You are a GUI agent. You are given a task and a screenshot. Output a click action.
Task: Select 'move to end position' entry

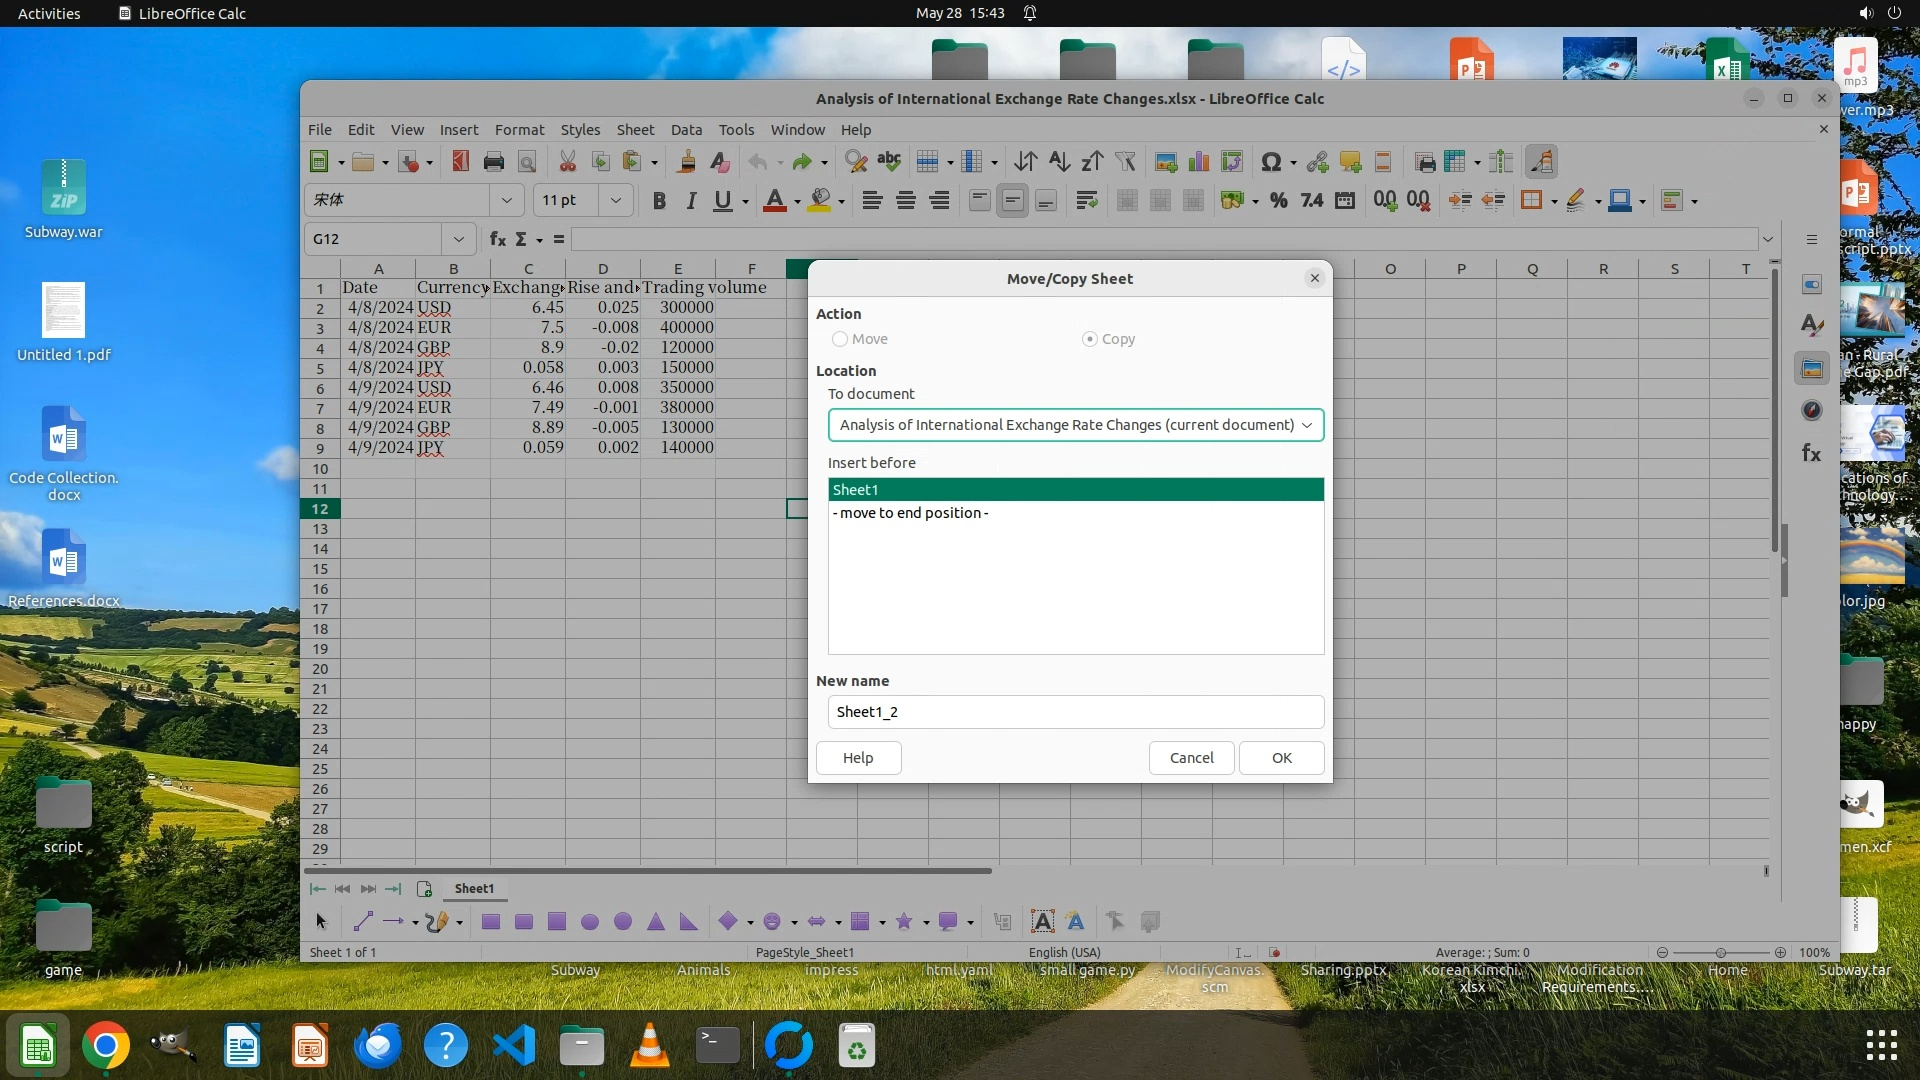(910, 513)
